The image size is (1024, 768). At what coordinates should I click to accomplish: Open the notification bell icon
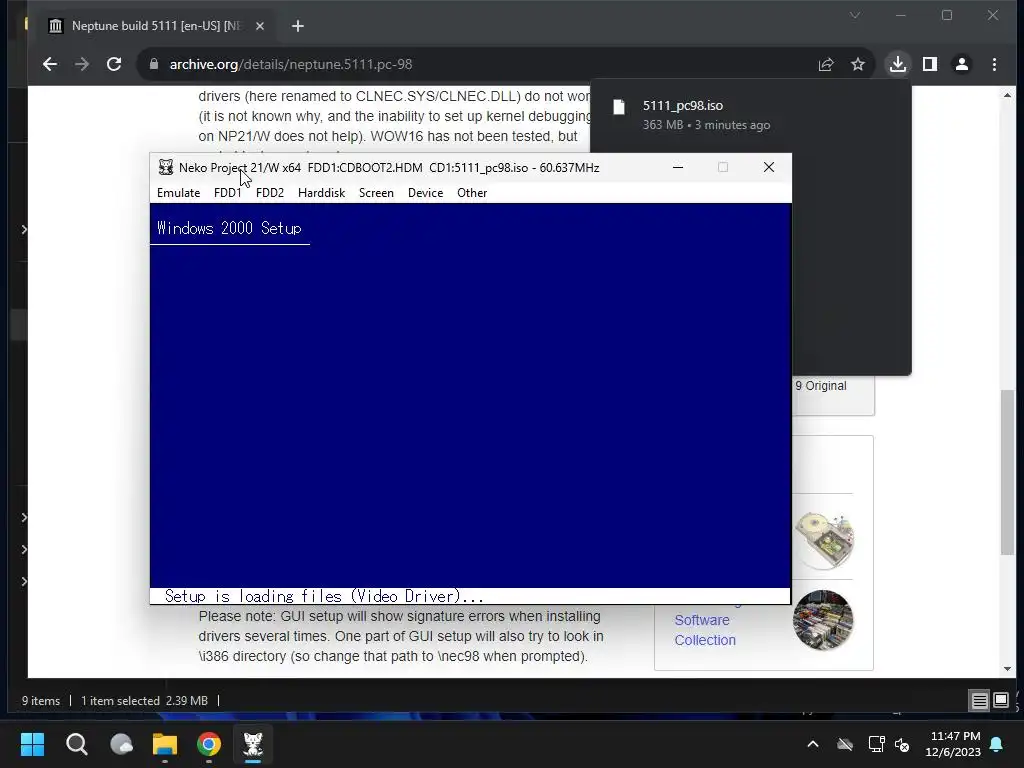click(x=997, y=744)
